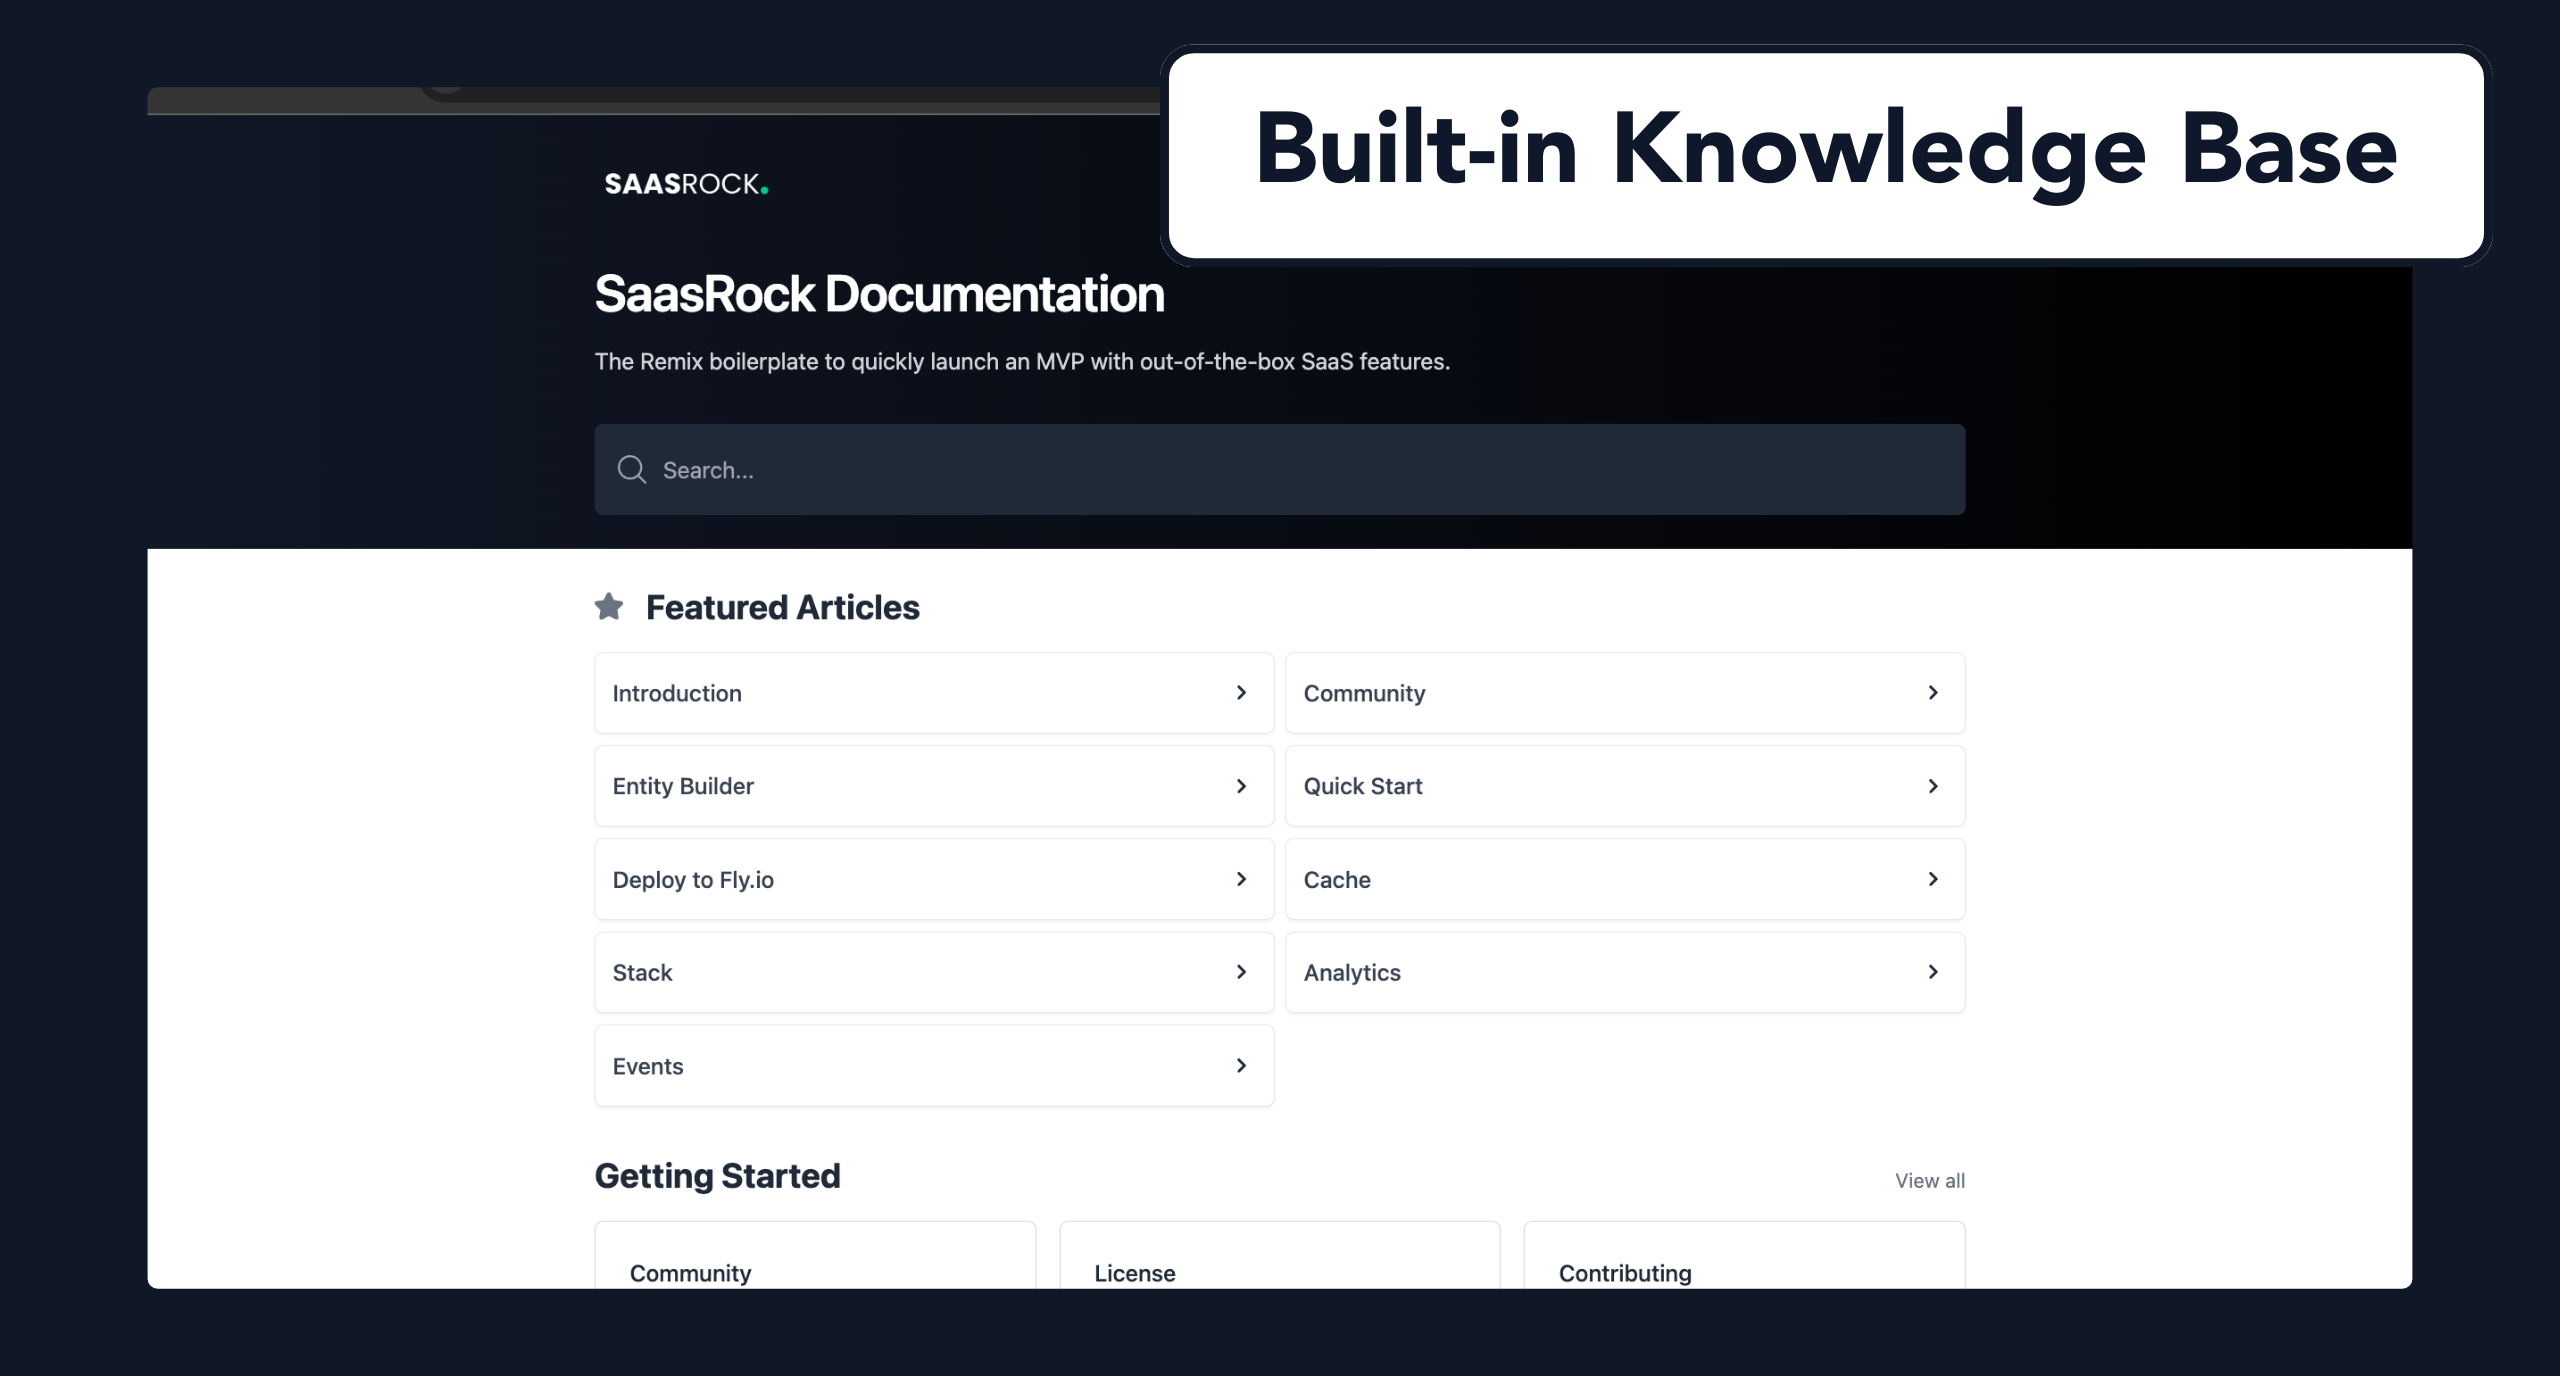
Task: Click the Featured Articles star icon
Action: (x=609, y=606)
